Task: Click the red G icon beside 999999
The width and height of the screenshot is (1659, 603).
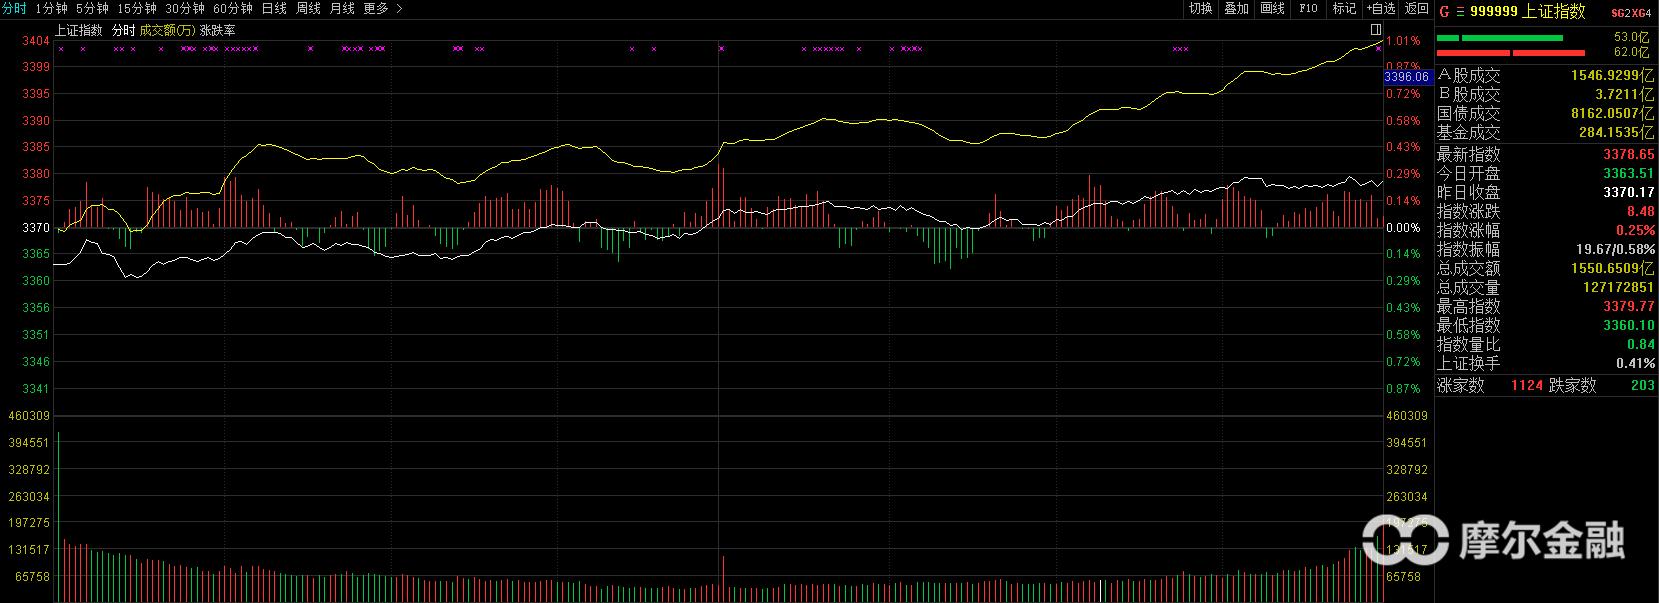Action: click(x=1444, y=12)
